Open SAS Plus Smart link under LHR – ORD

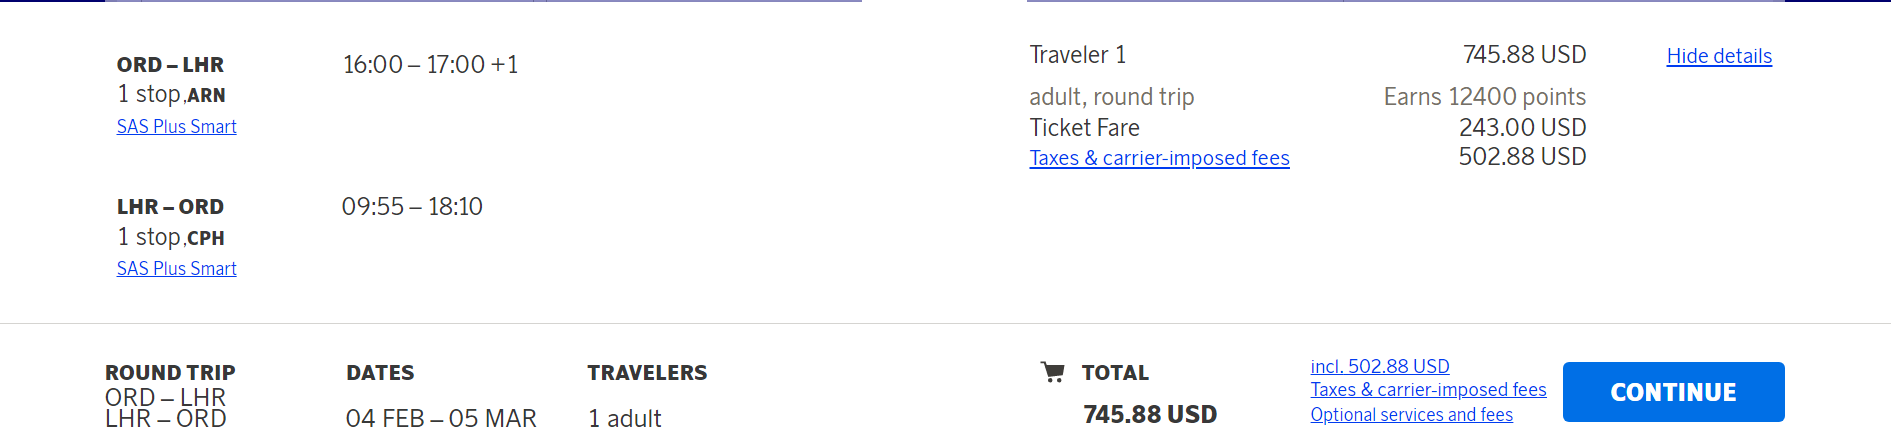tap(177, 268)
